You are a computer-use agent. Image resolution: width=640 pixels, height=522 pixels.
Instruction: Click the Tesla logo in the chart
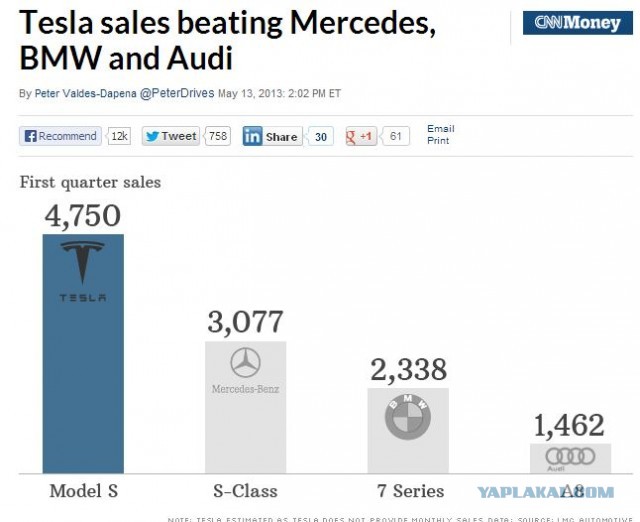pyautogui.click(x=83, y=270)
